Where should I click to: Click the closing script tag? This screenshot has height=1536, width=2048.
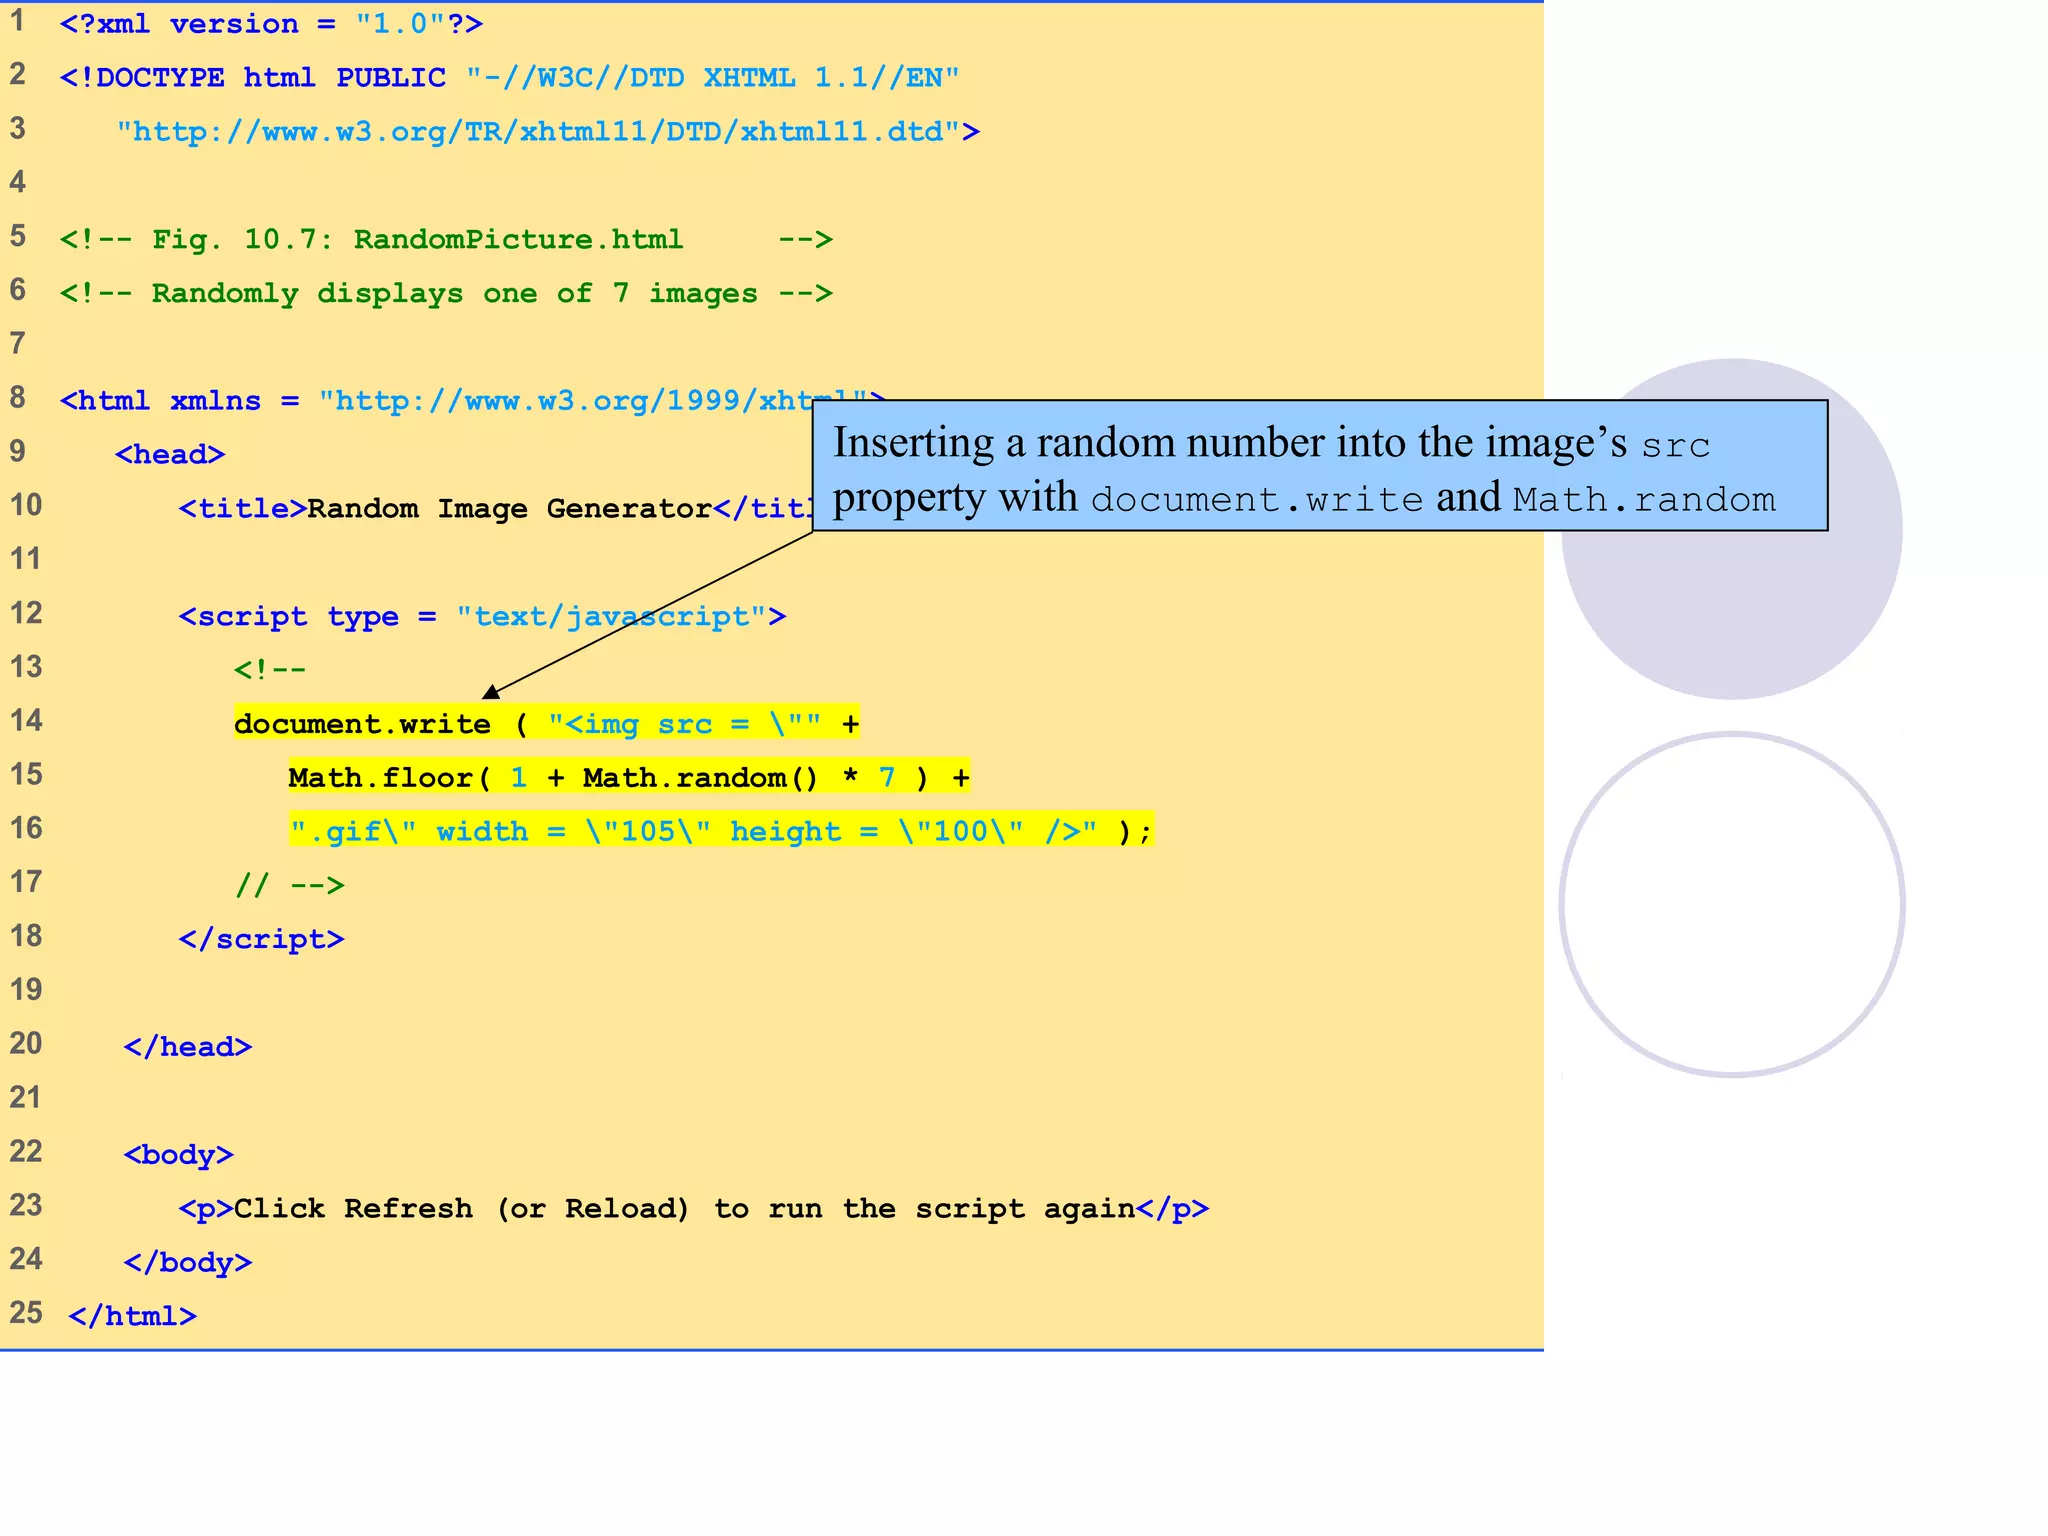pos(261,940)
